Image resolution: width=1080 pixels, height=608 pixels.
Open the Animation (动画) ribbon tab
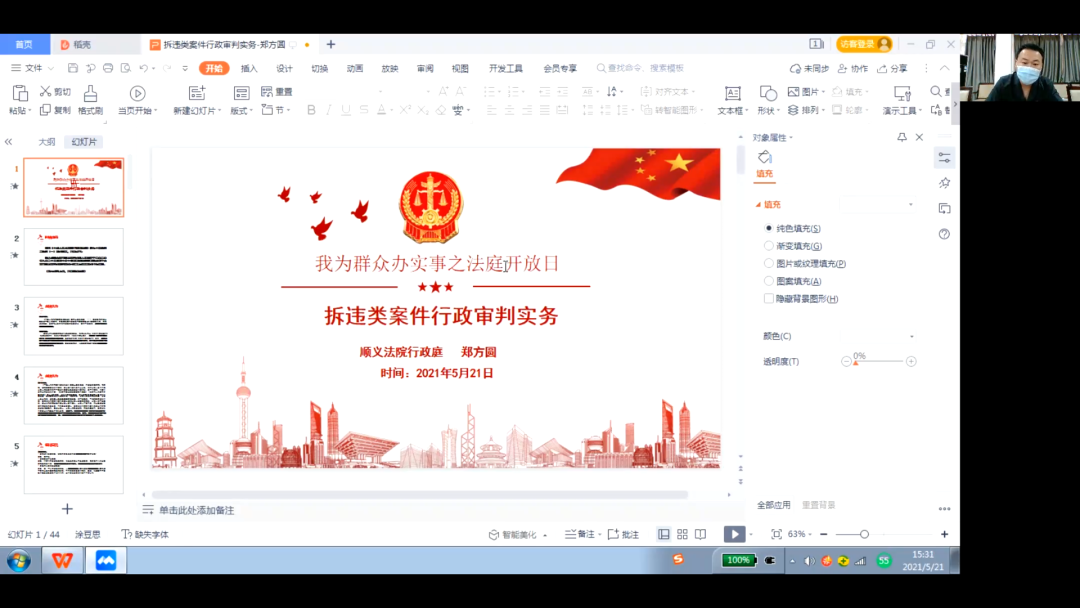click(355, 68)
